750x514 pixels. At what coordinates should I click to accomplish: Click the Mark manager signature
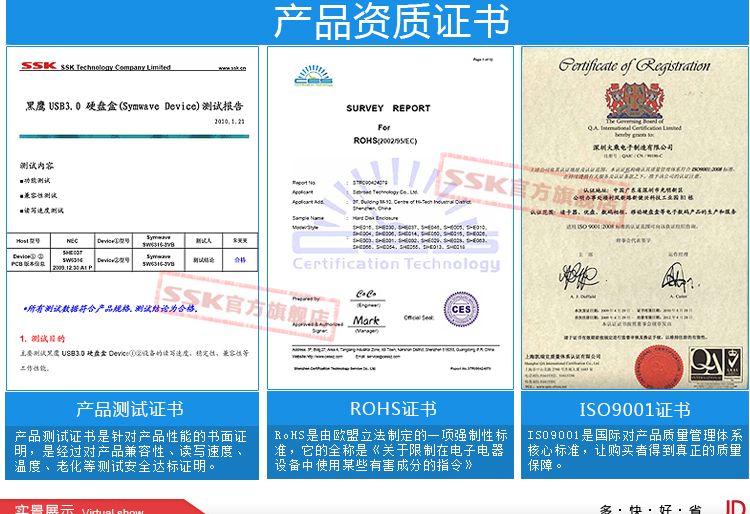(x=366, y=320)
